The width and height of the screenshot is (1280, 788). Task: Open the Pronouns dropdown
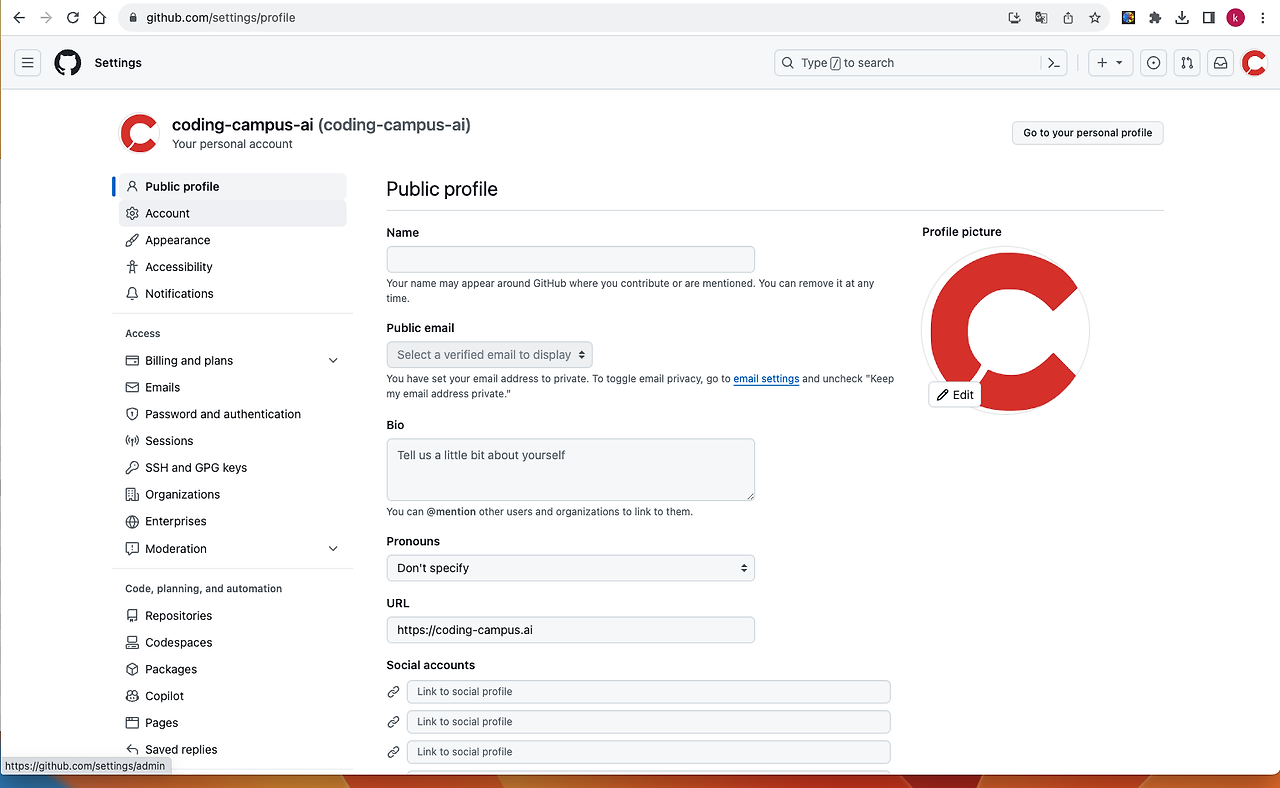(571, 568)
